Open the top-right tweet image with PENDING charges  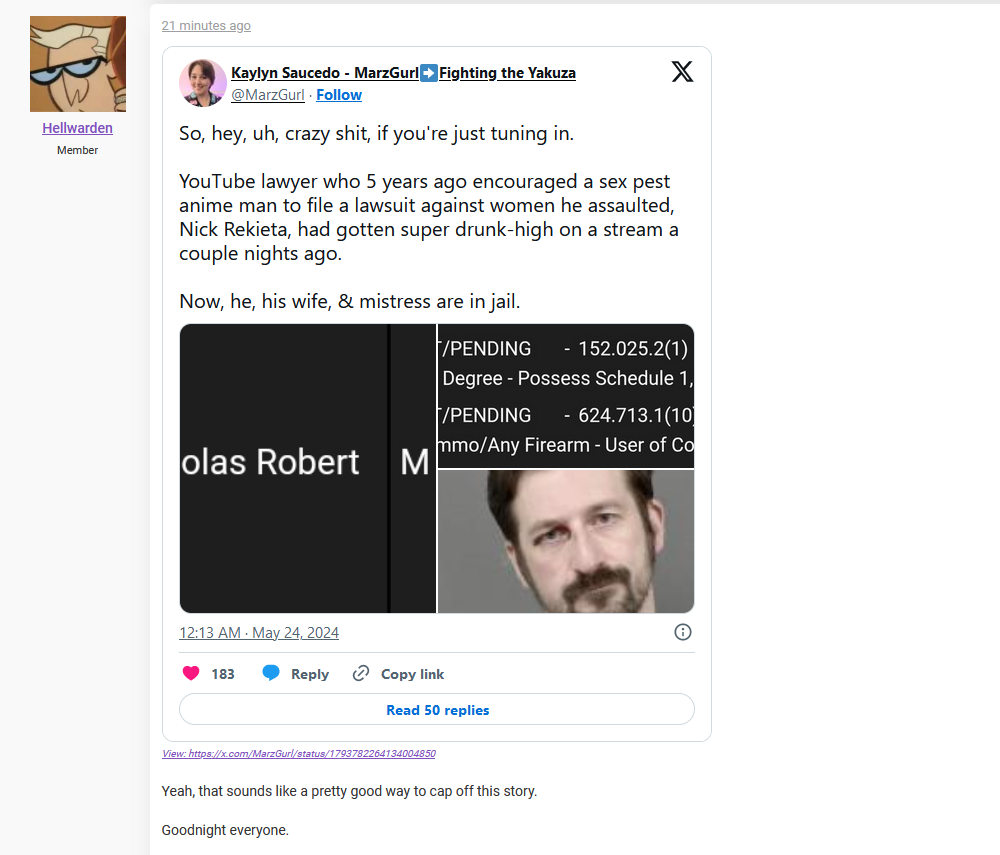coord(566,396)
